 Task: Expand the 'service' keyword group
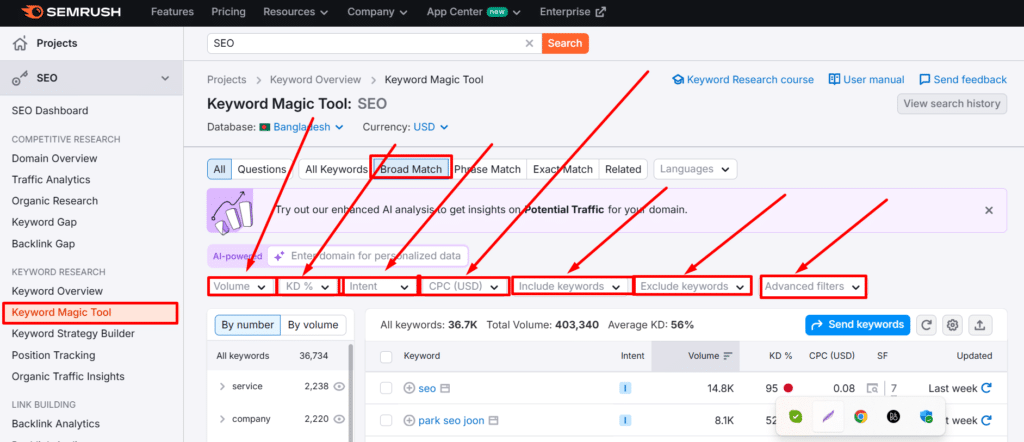click(x=223, y=387)
